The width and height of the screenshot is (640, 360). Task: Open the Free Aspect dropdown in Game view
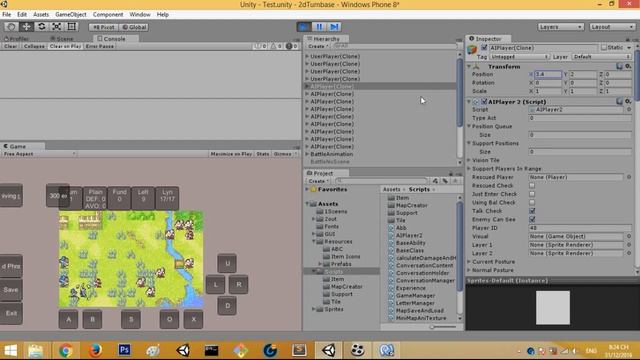click(x=39, y=154)
